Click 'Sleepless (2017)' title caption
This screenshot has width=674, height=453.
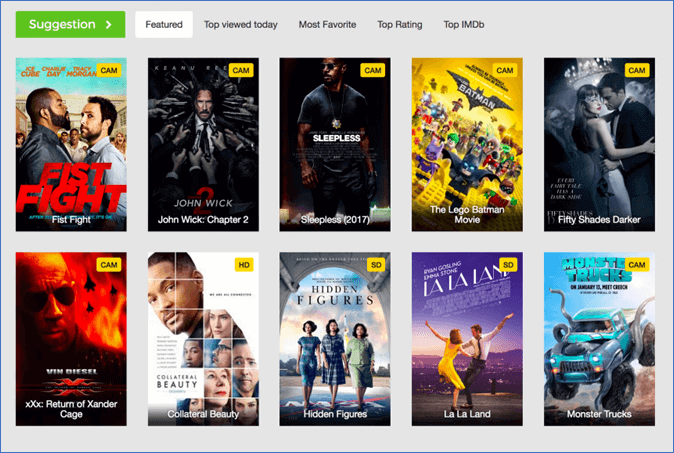click(335, 220)
